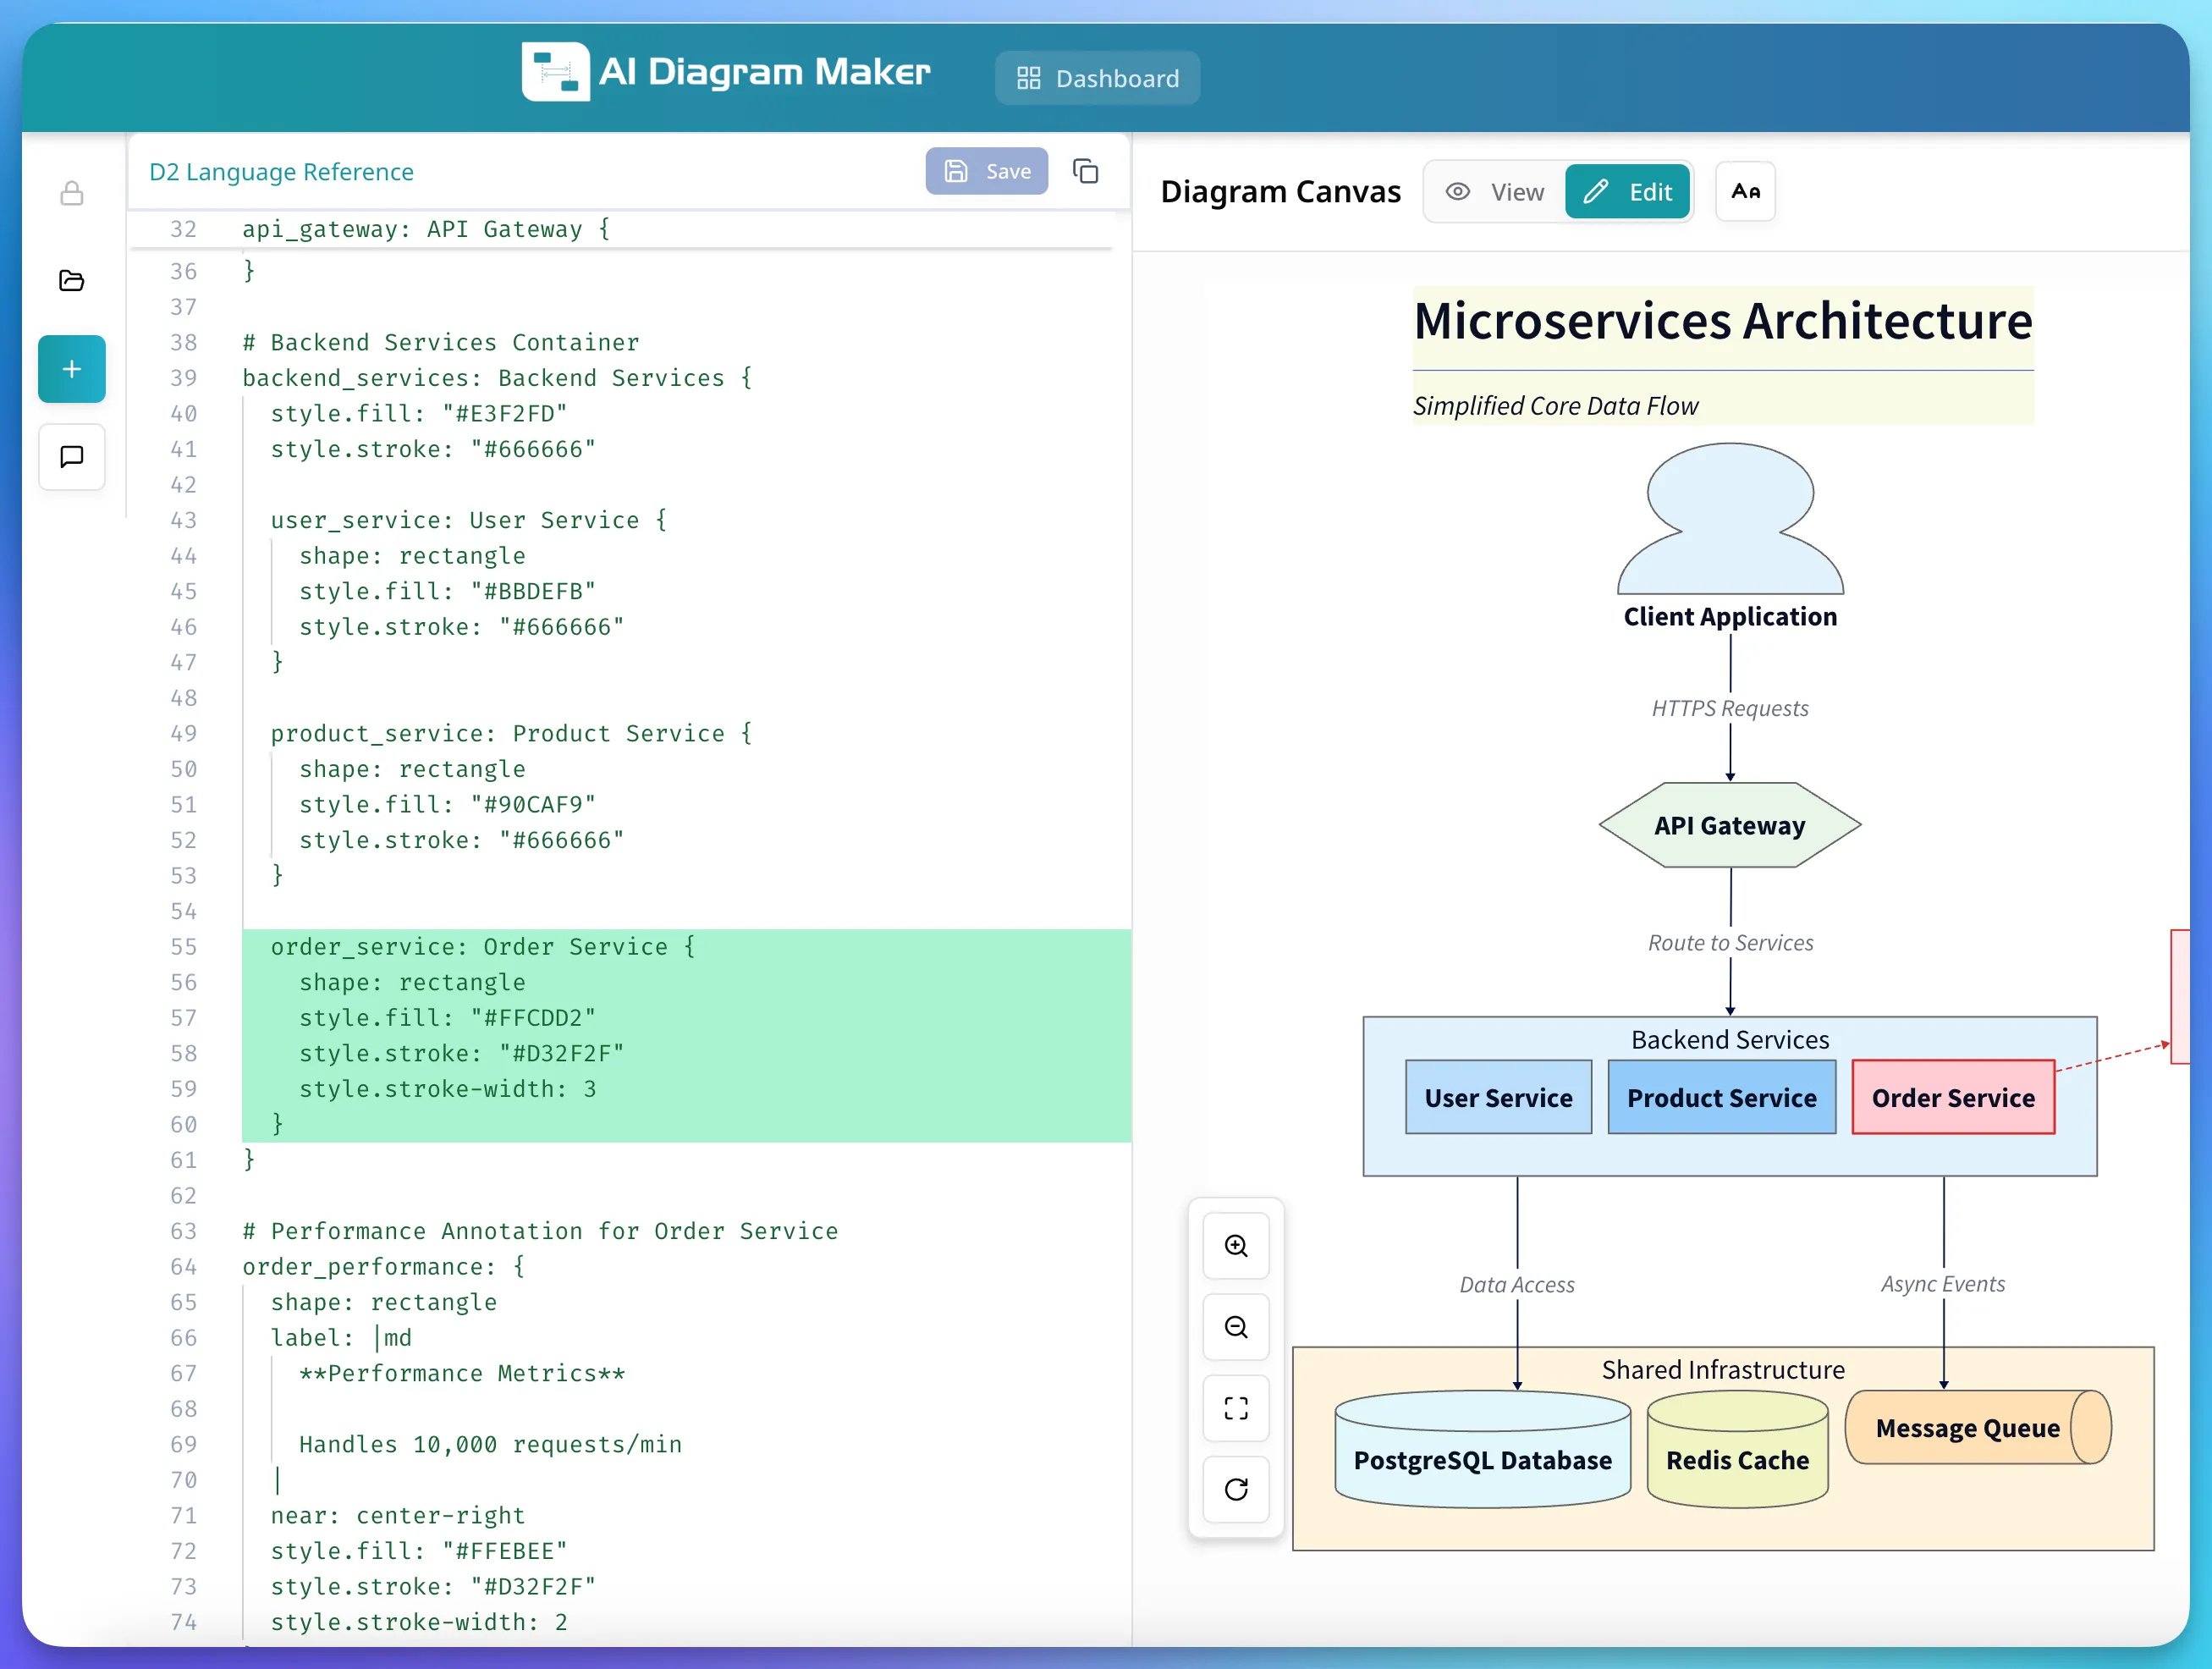Select the D2 Language Reference tab
Image resolution: width=2212 pixels, height=1669 pixels.
(x=281, y=171)
